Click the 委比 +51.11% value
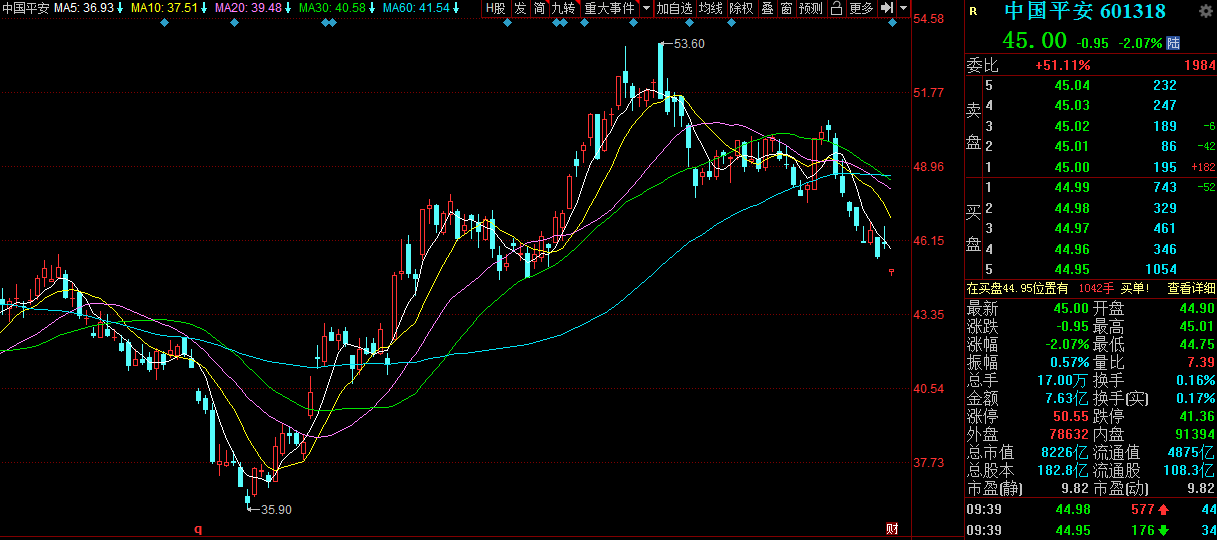1217x540 pixels. (x=1062, y=65)
